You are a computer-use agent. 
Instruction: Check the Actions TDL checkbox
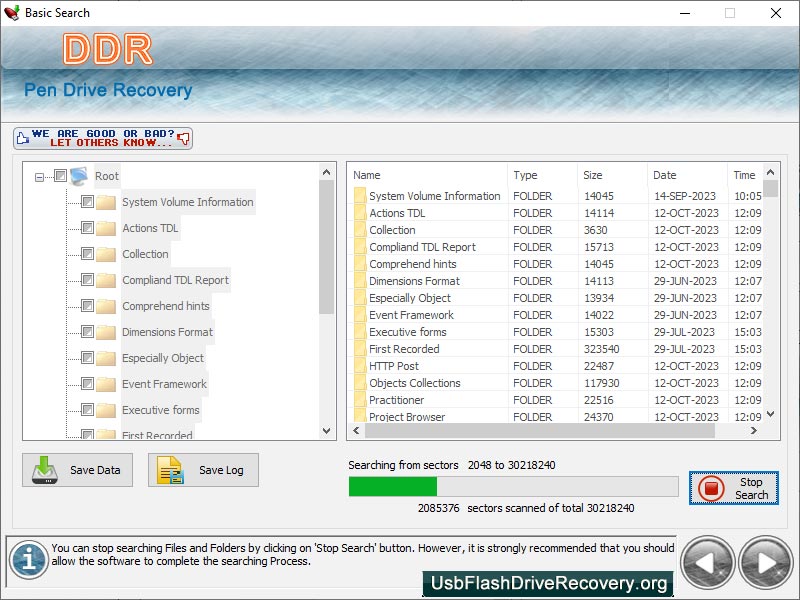87,228
